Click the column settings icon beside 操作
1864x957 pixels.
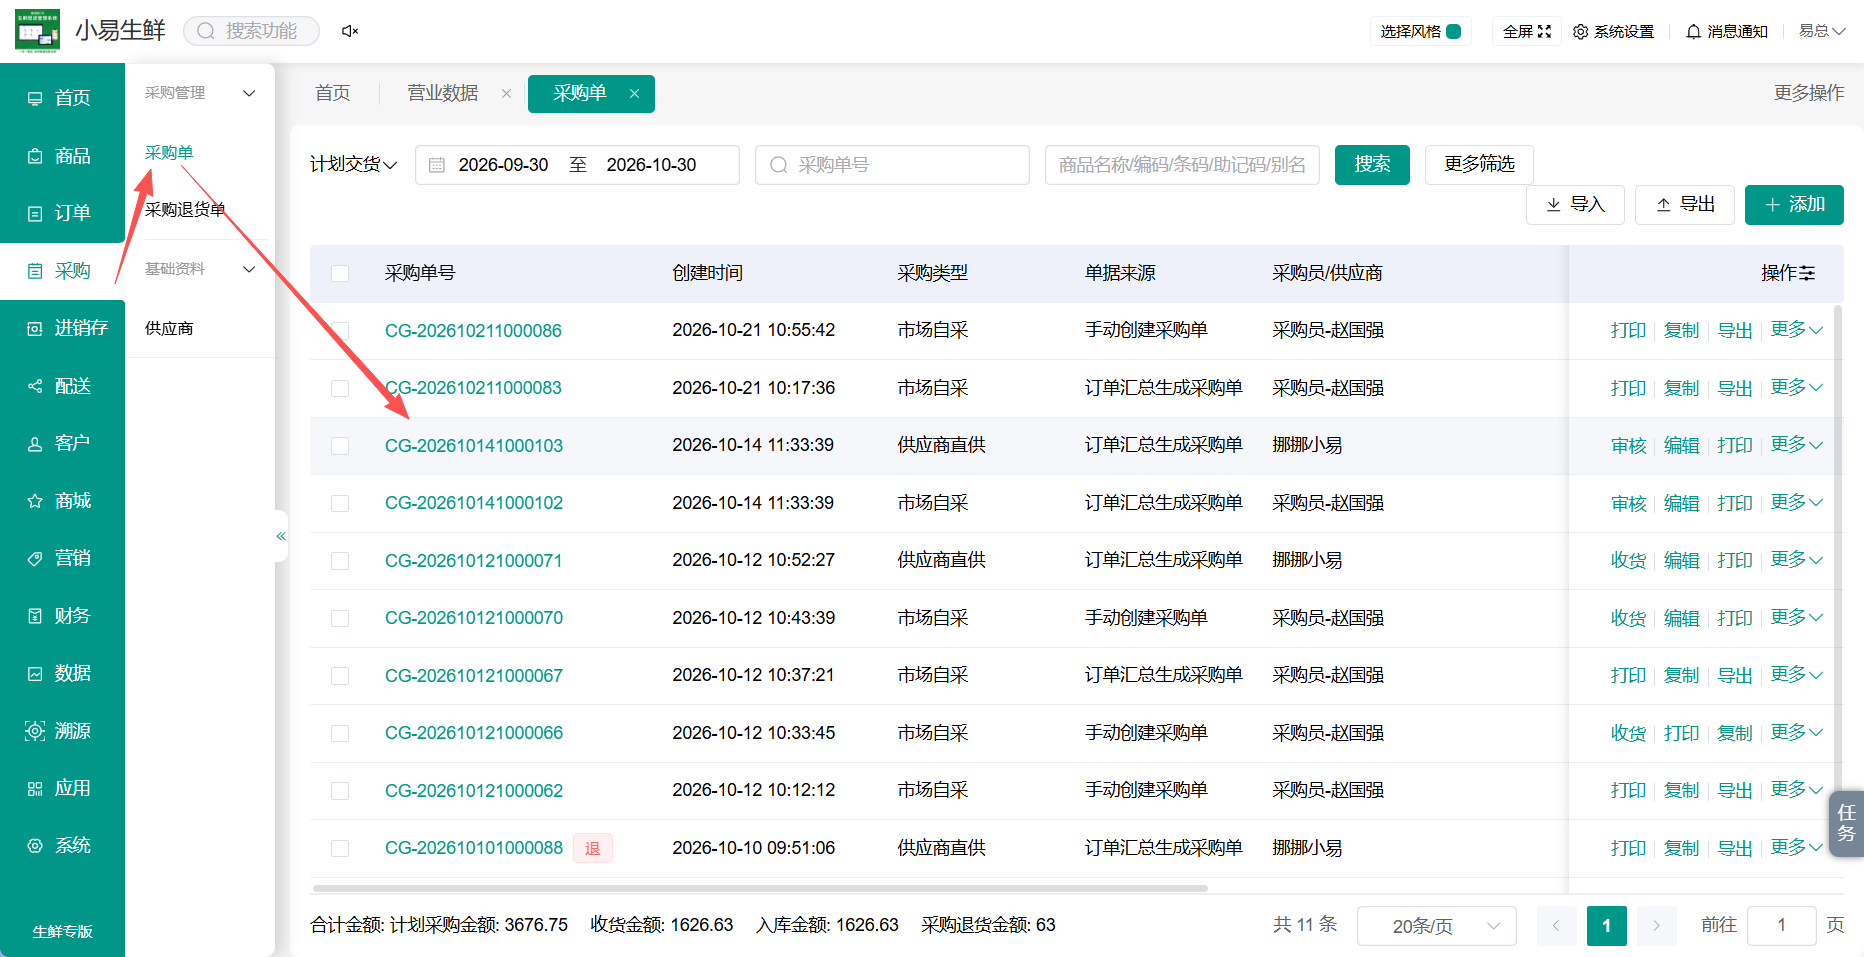1807,273
